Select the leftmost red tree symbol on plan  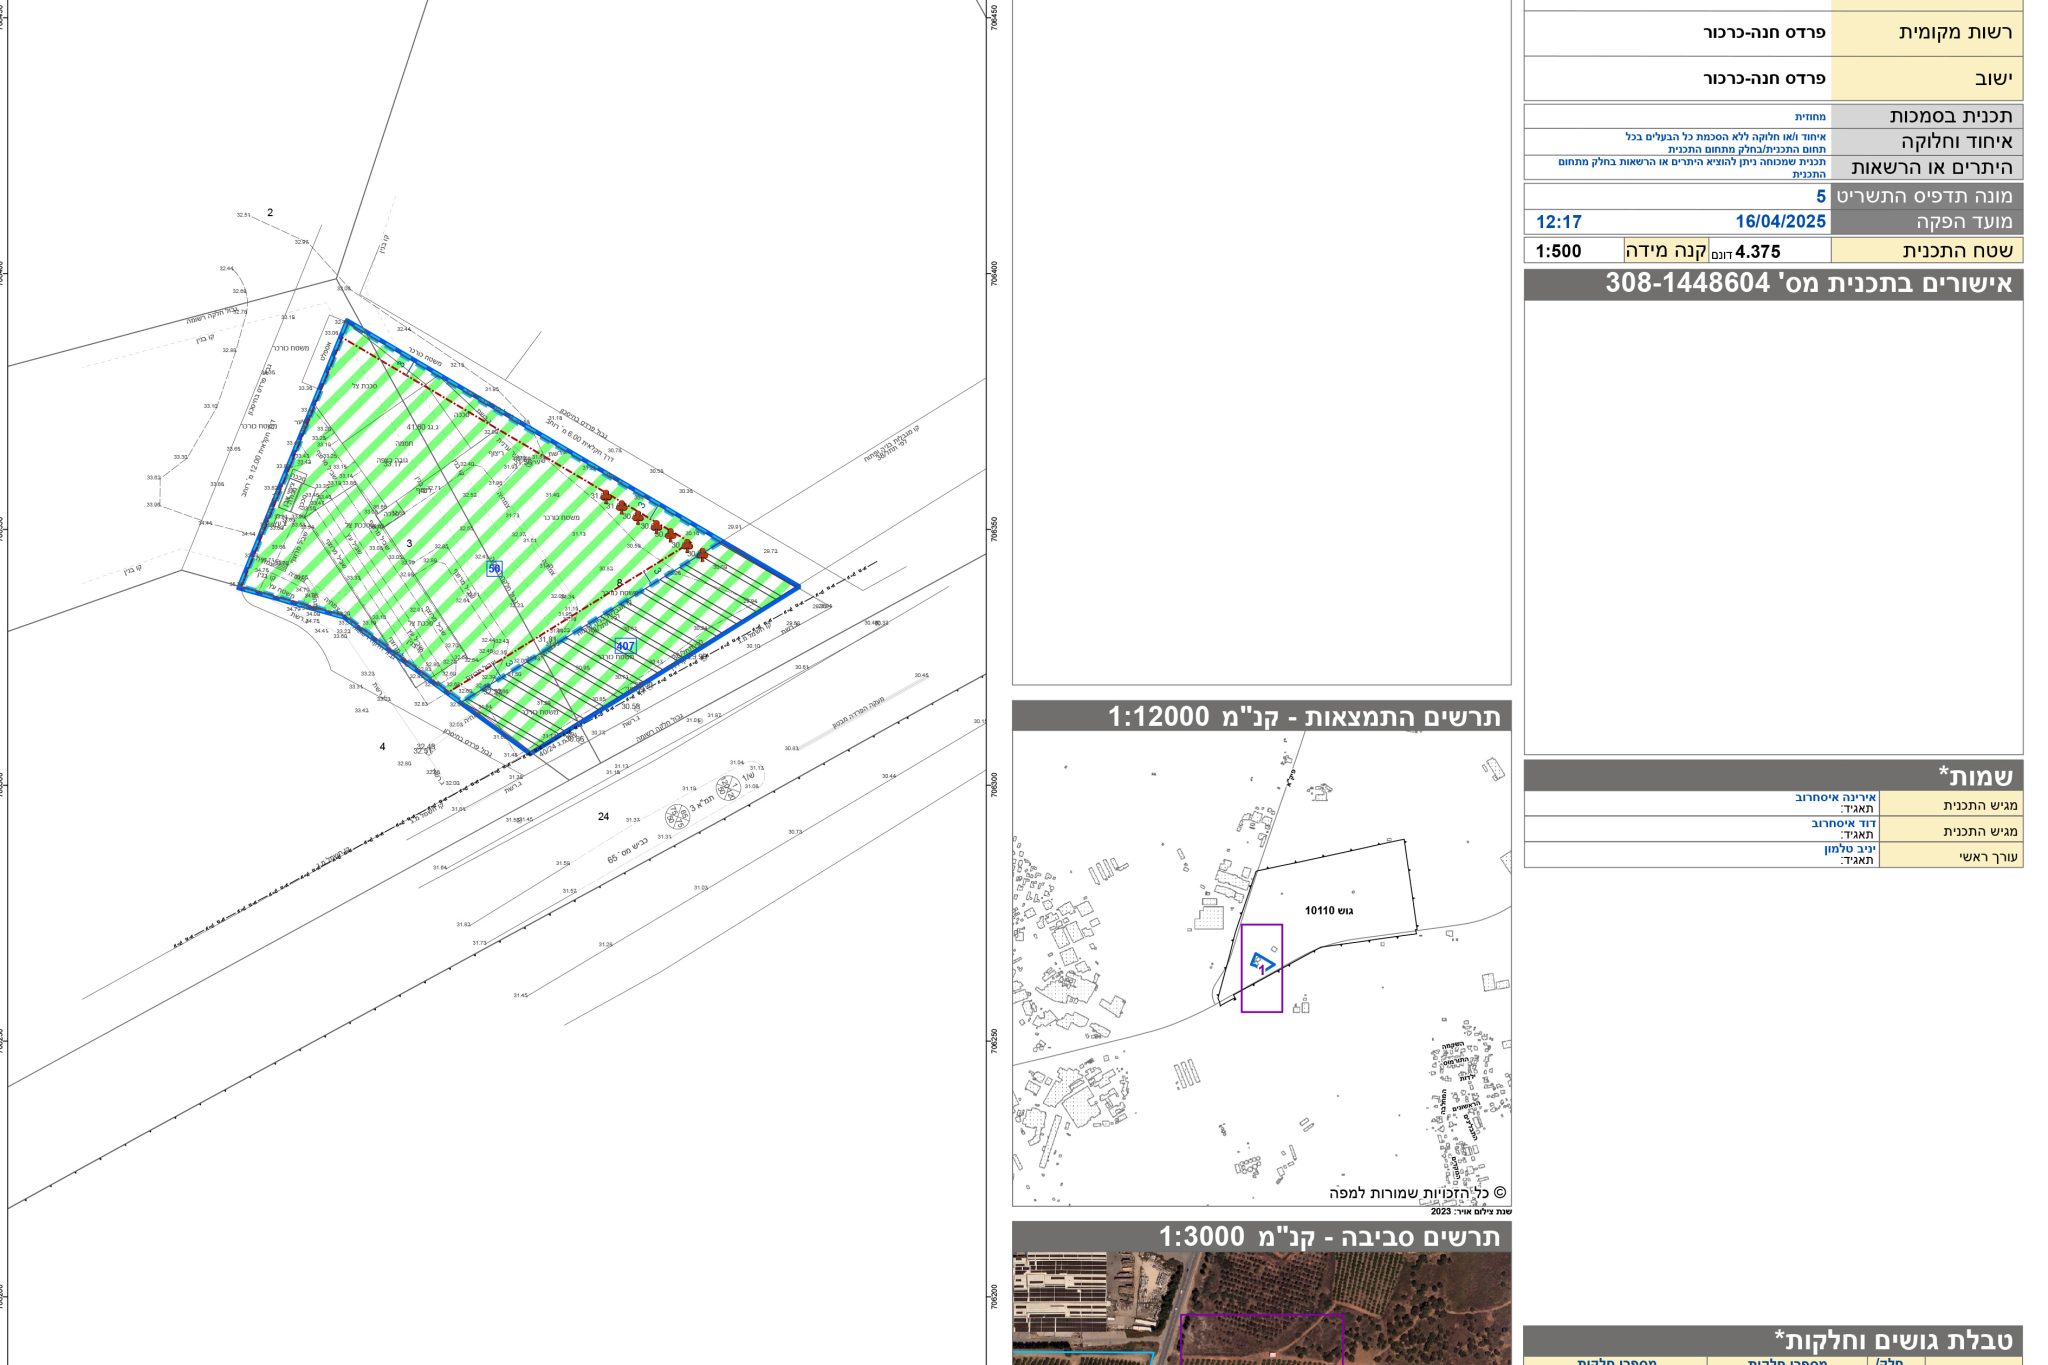(605, 494)
